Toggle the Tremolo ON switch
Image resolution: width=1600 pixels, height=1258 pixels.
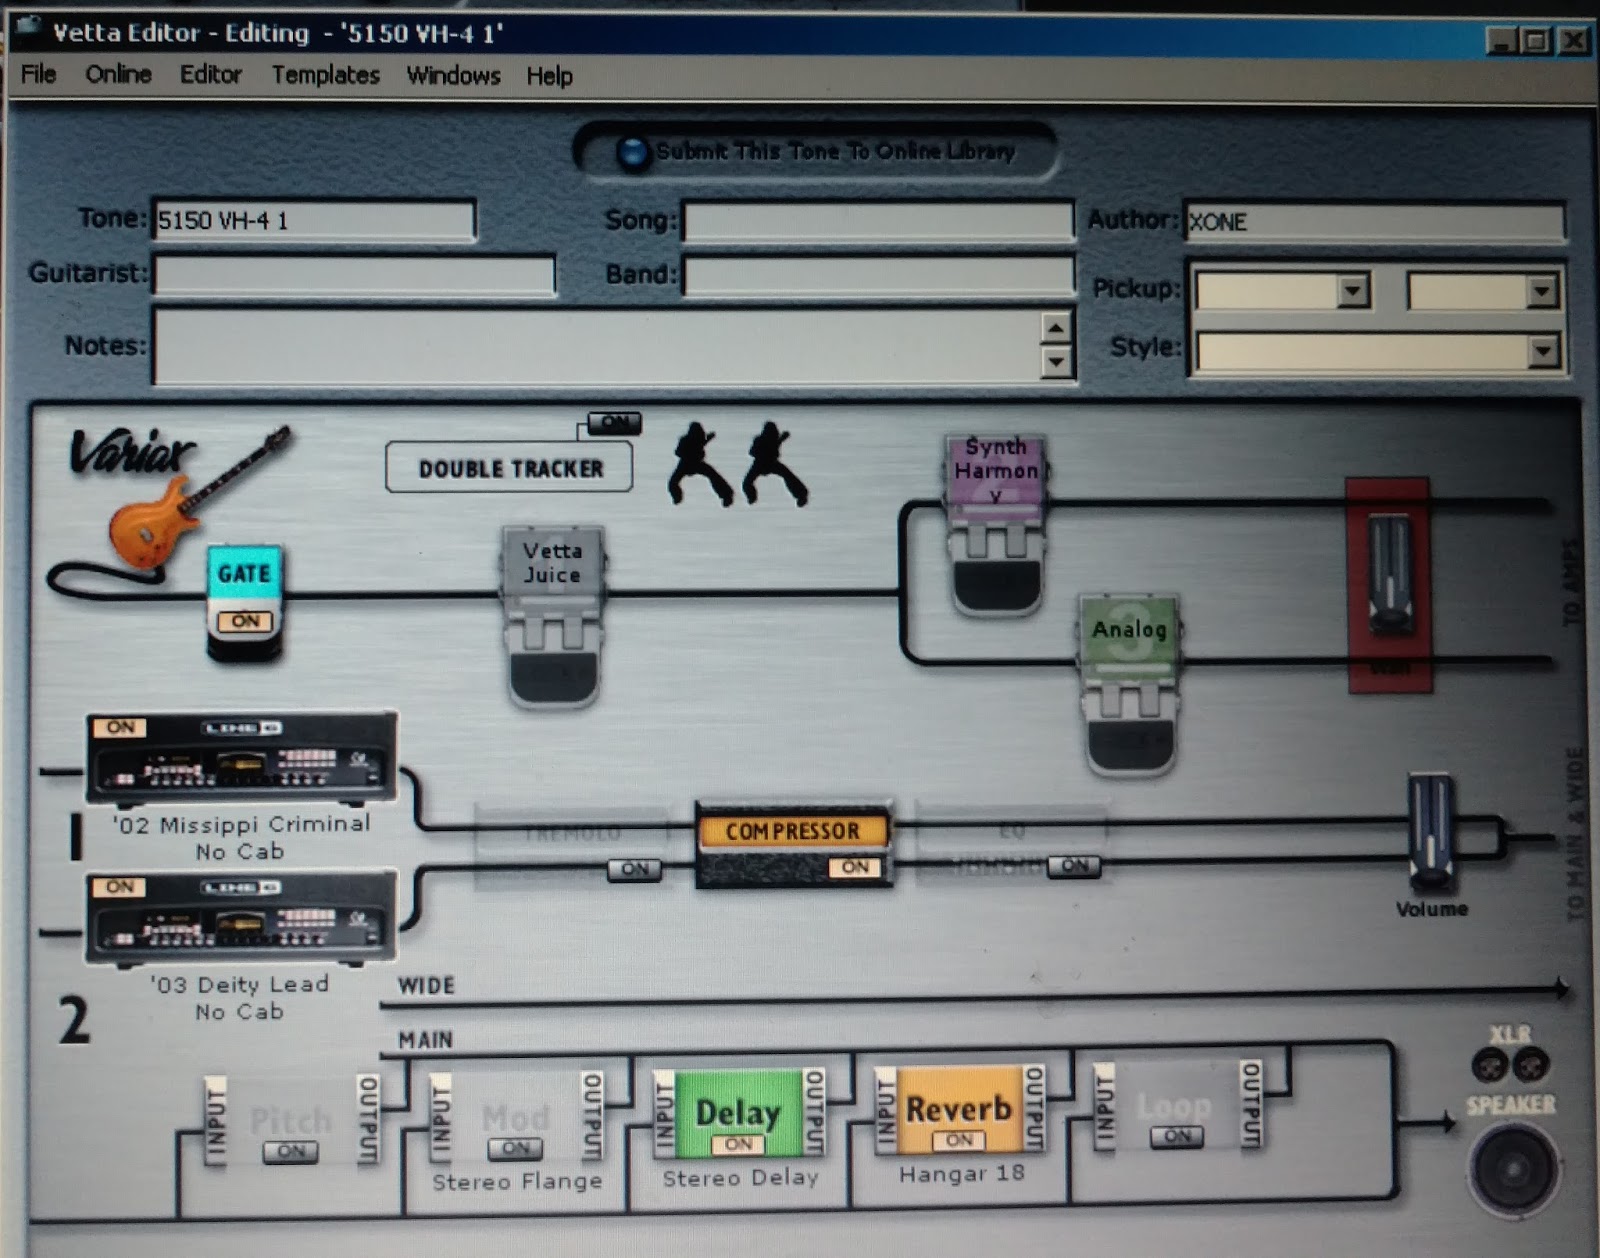pos(635,869)
